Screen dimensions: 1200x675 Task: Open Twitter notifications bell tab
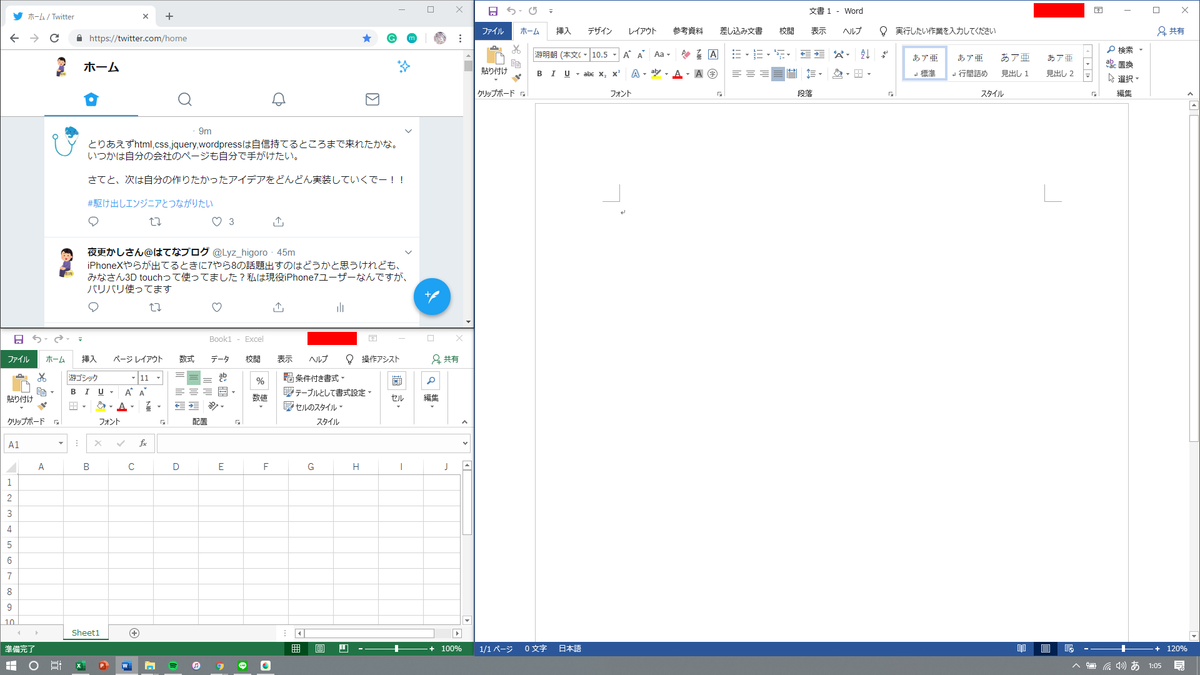point(279,99)
